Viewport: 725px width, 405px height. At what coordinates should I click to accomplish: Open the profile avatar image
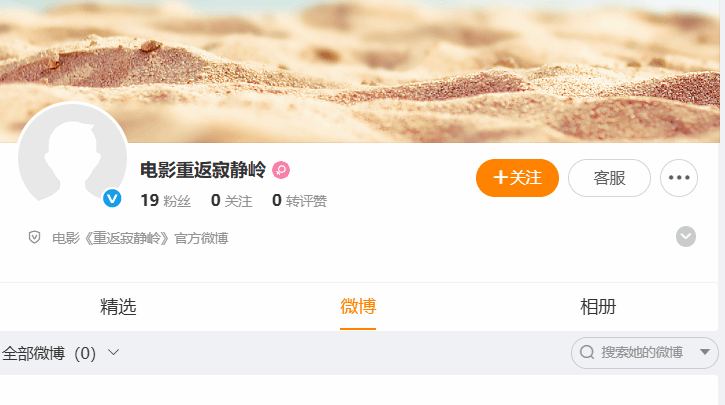pyautogui.click(x=73, y=157)
